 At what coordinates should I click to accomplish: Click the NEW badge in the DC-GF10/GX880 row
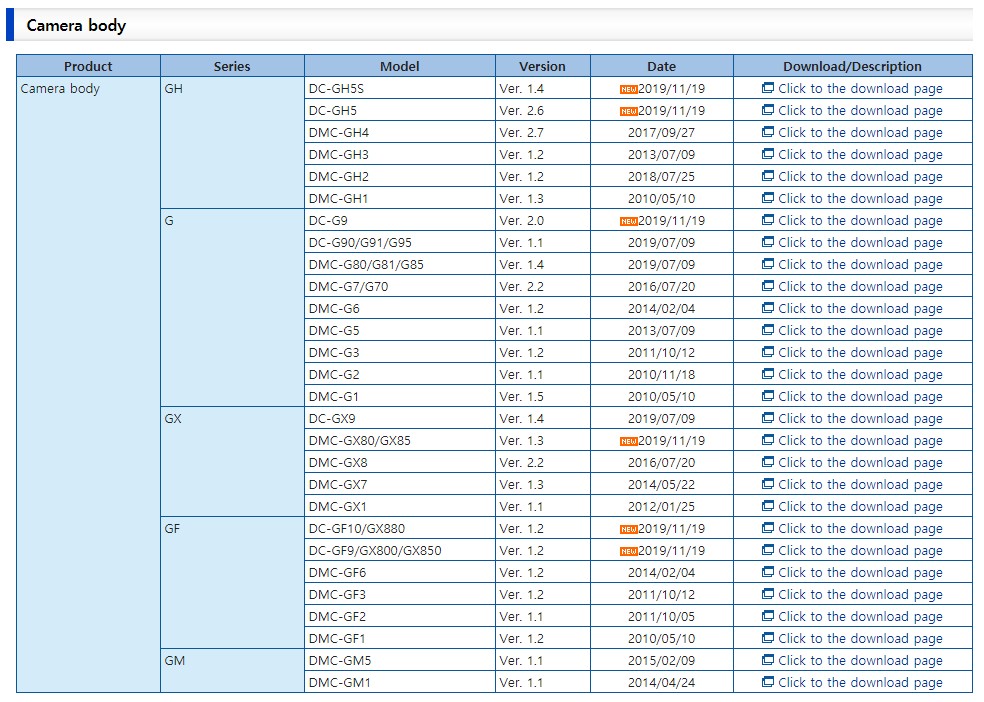pyautogui.click(x=628, y=529)
